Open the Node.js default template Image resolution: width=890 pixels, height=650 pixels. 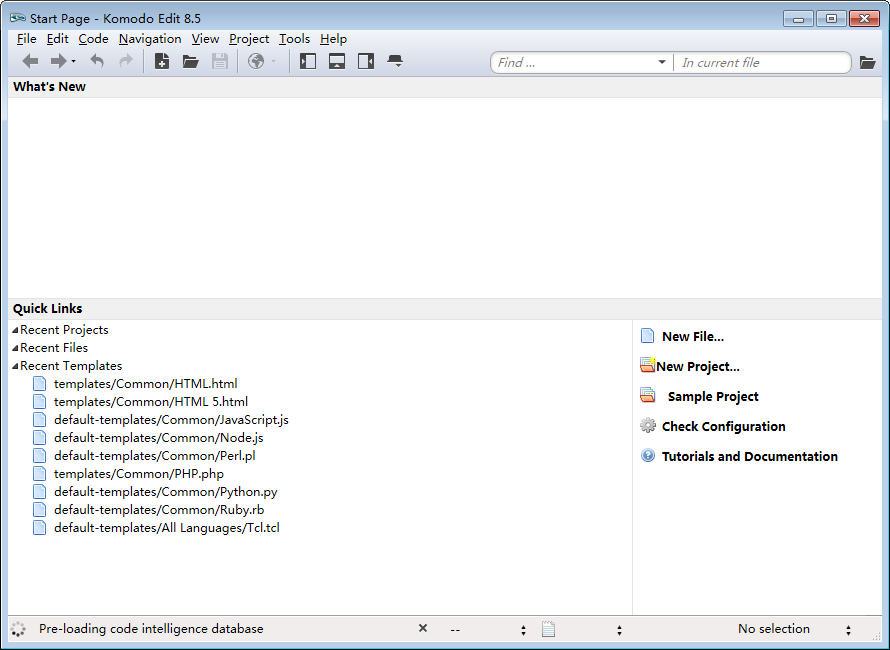(x=158, y=438)
